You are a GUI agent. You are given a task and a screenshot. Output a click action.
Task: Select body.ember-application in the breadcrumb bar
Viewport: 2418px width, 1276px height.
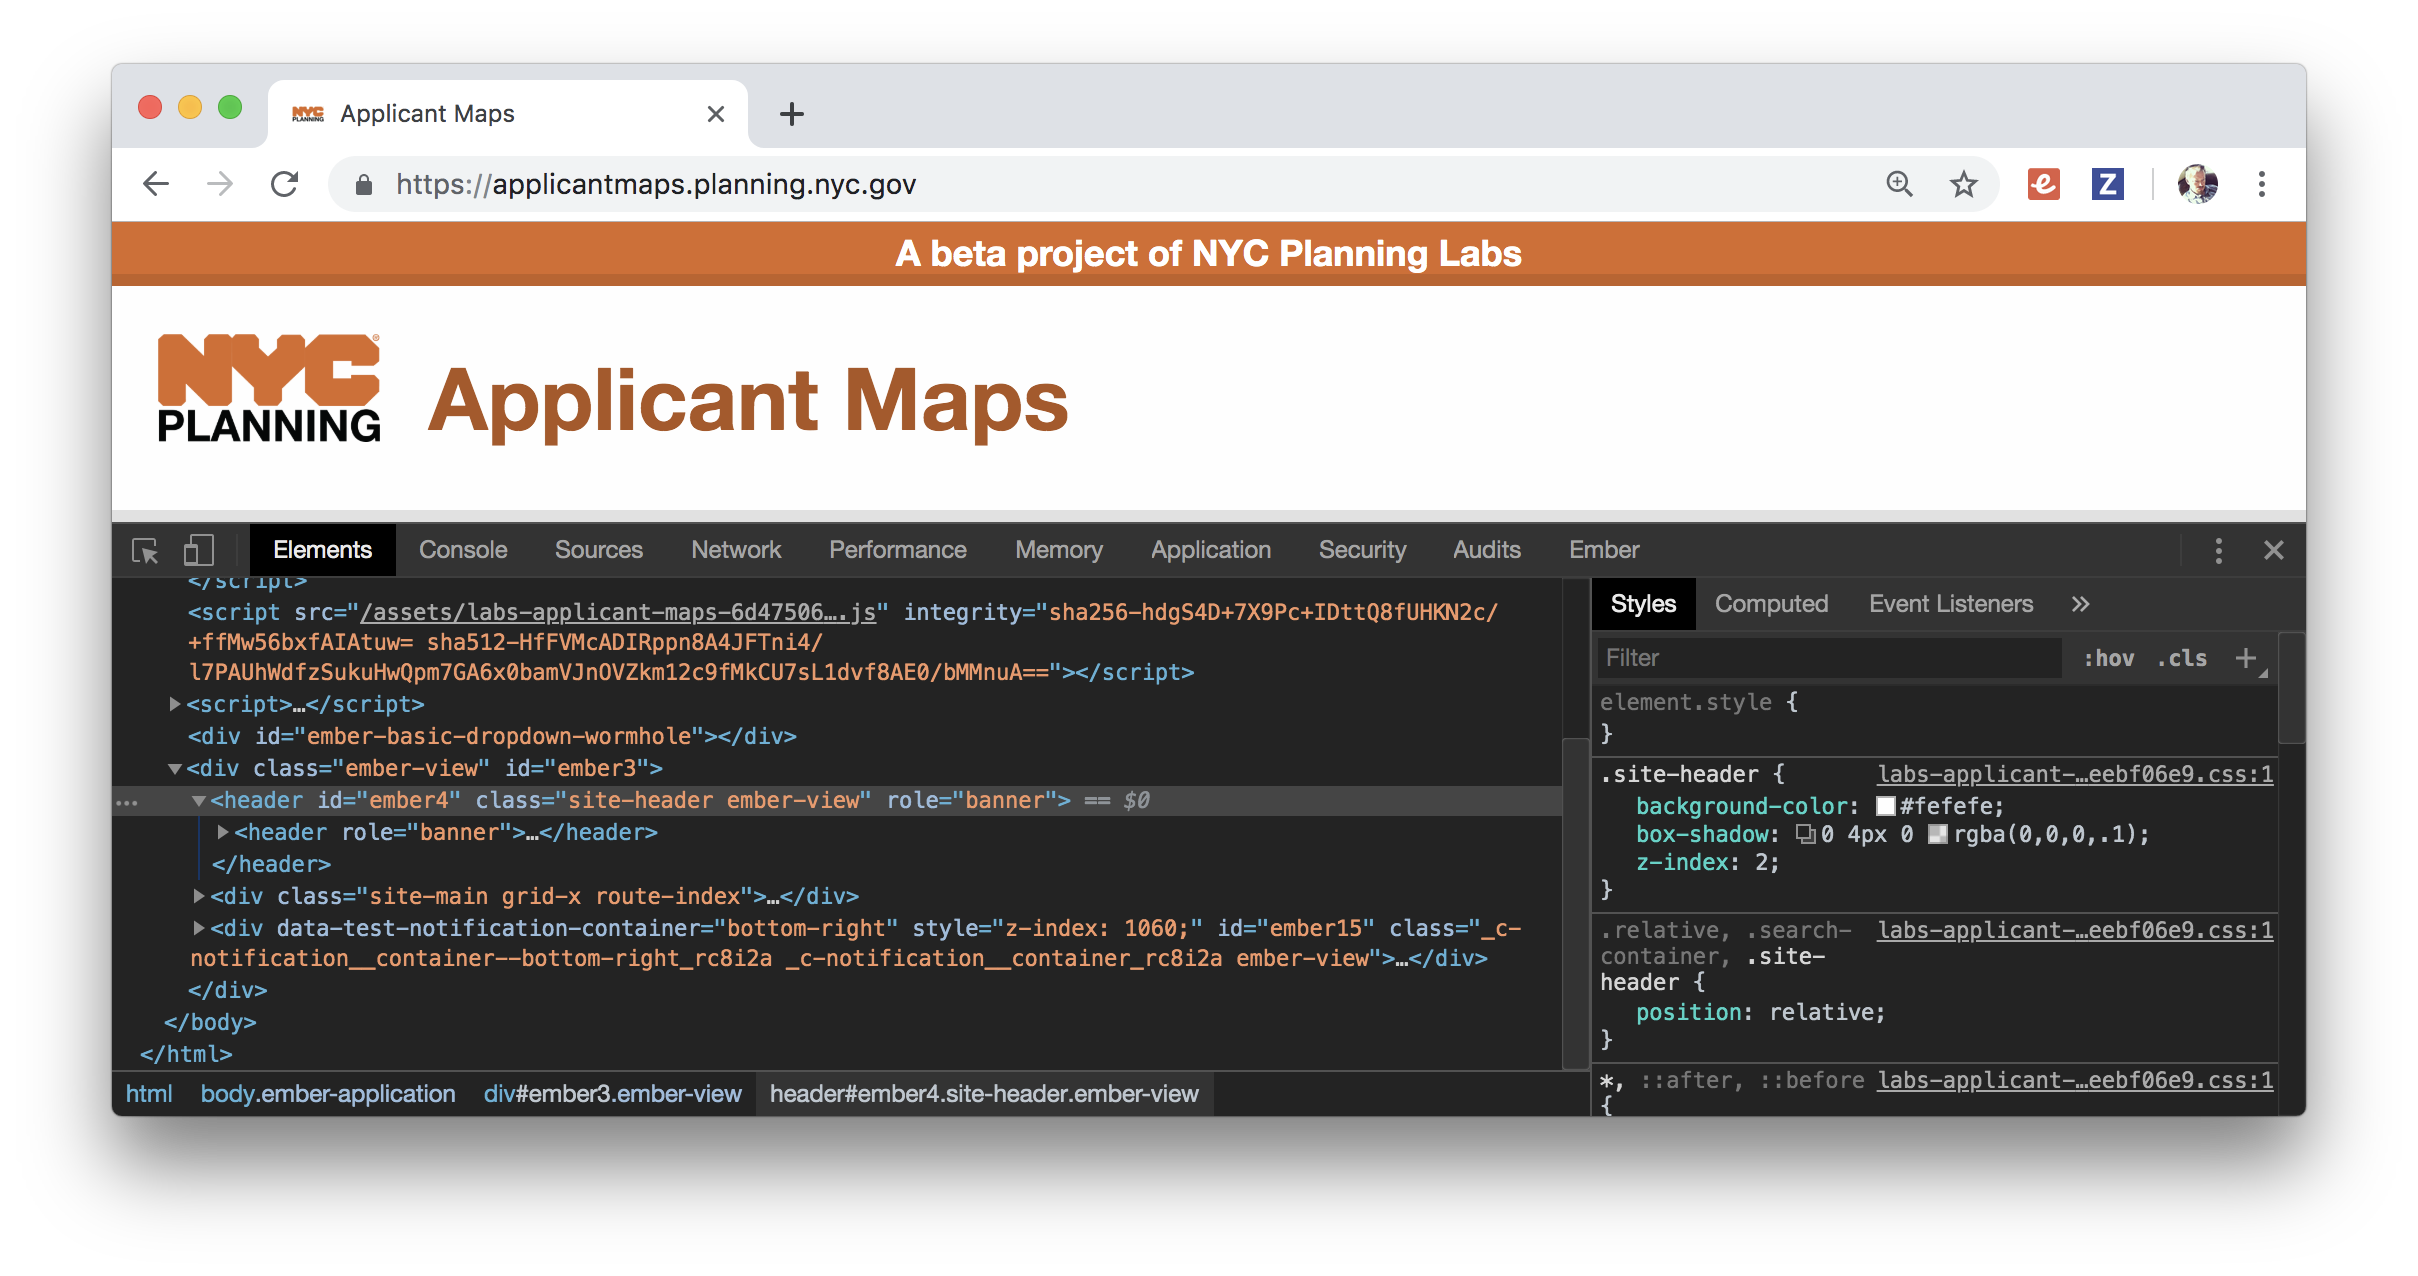(328, 1094)
